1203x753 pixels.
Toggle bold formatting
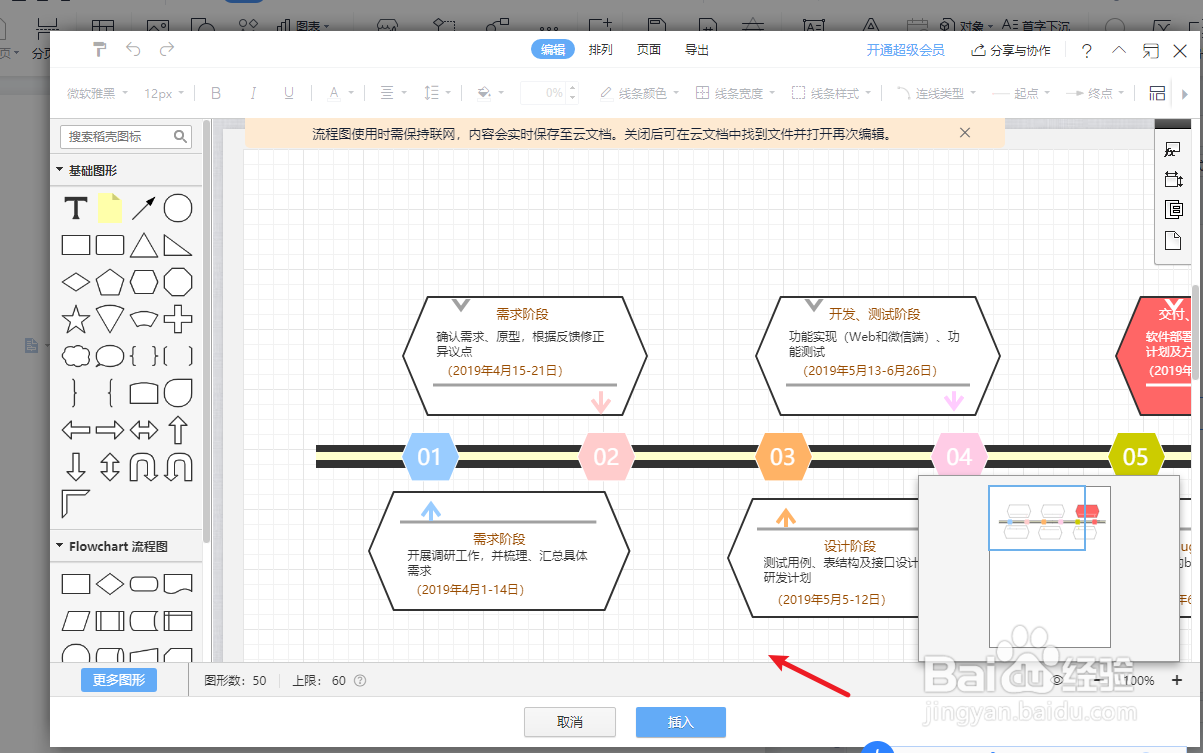point(215,93)
